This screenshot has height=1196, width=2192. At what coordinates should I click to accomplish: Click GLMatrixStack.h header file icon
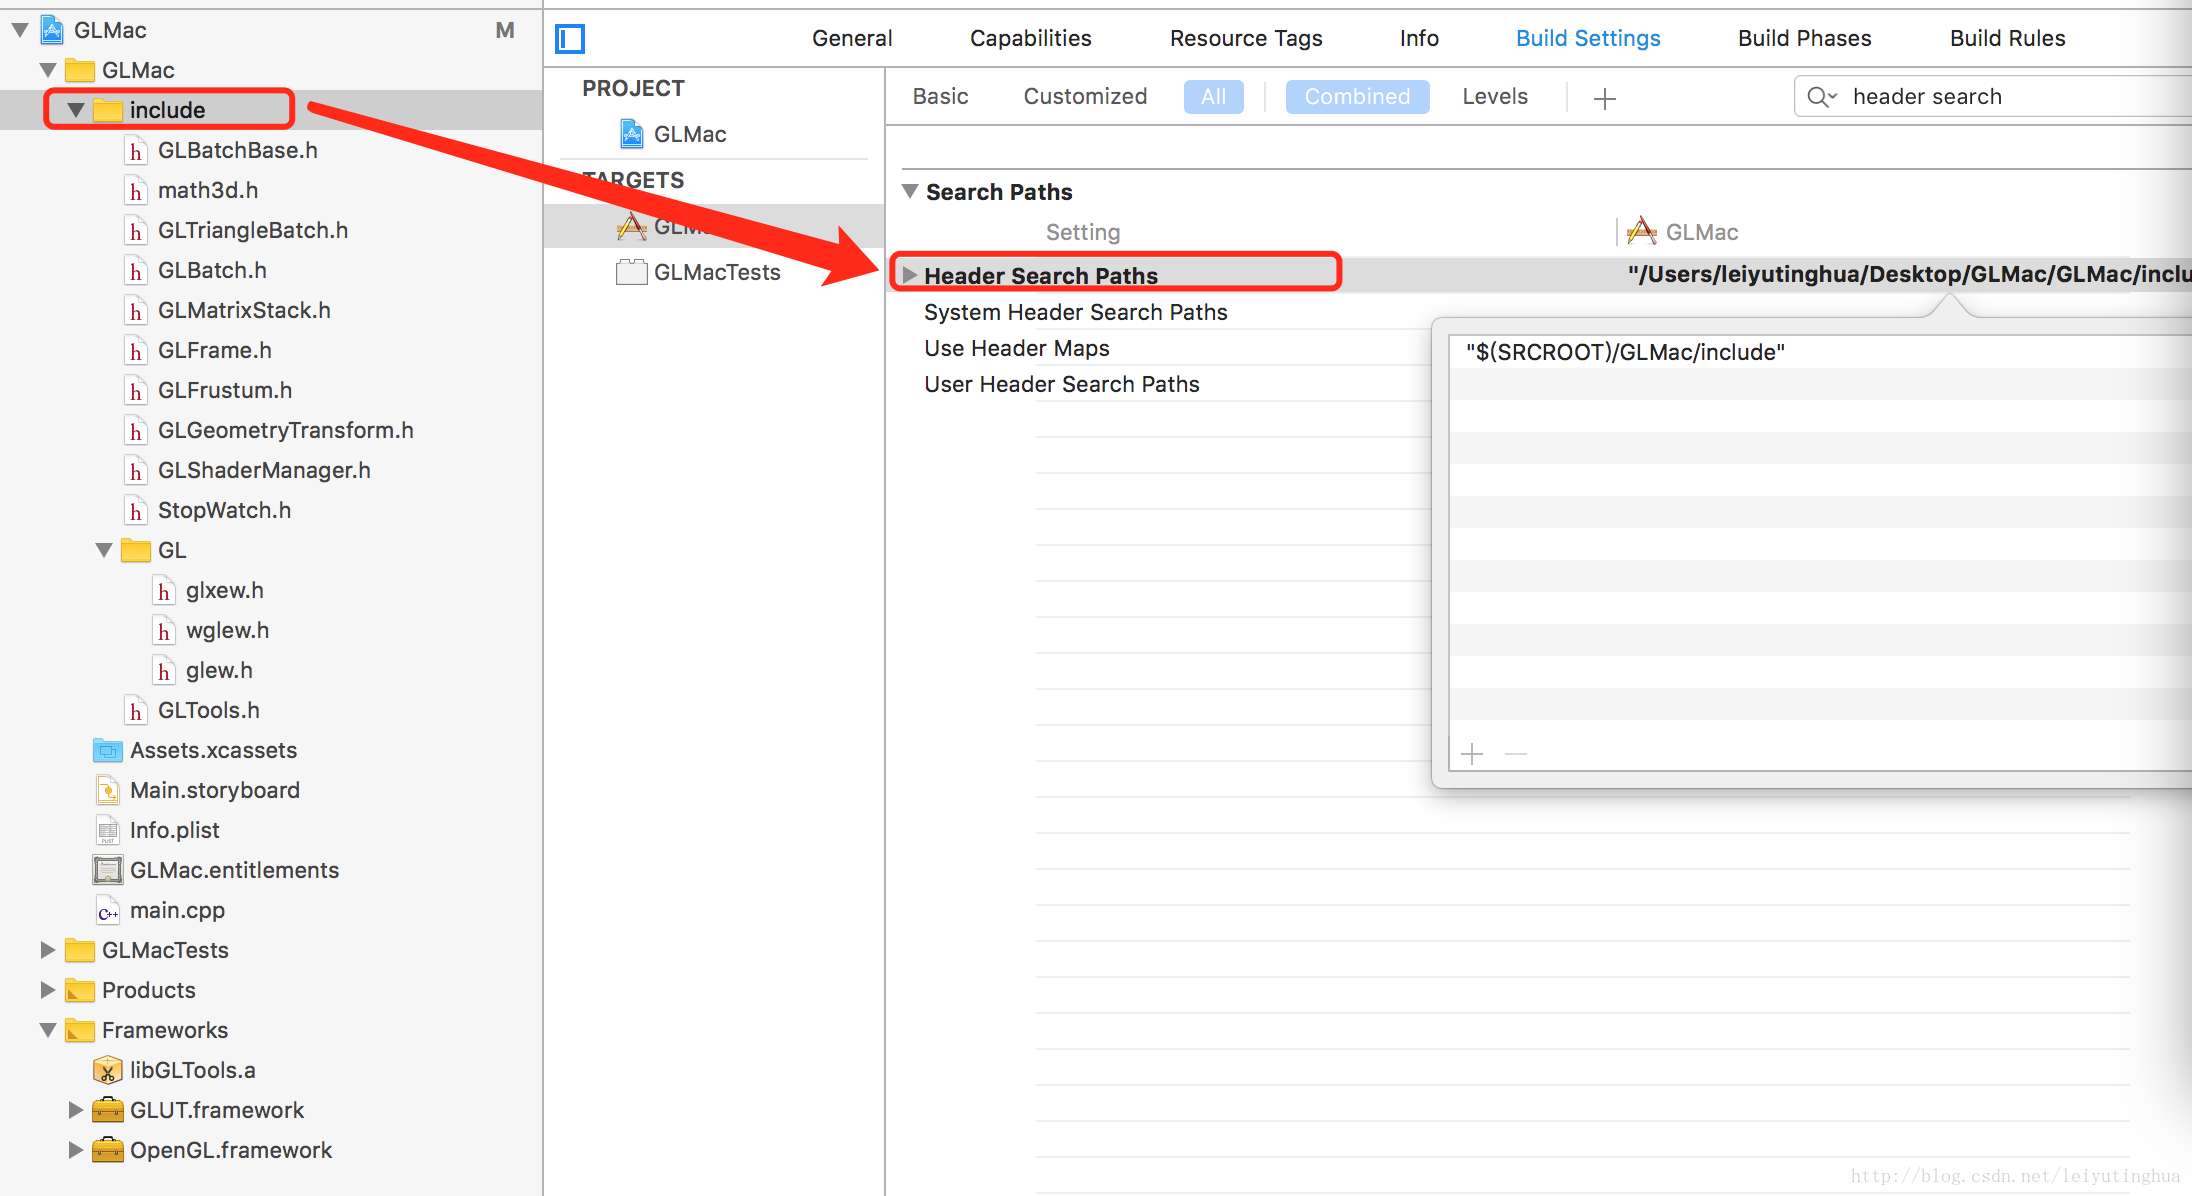(136, 311)
